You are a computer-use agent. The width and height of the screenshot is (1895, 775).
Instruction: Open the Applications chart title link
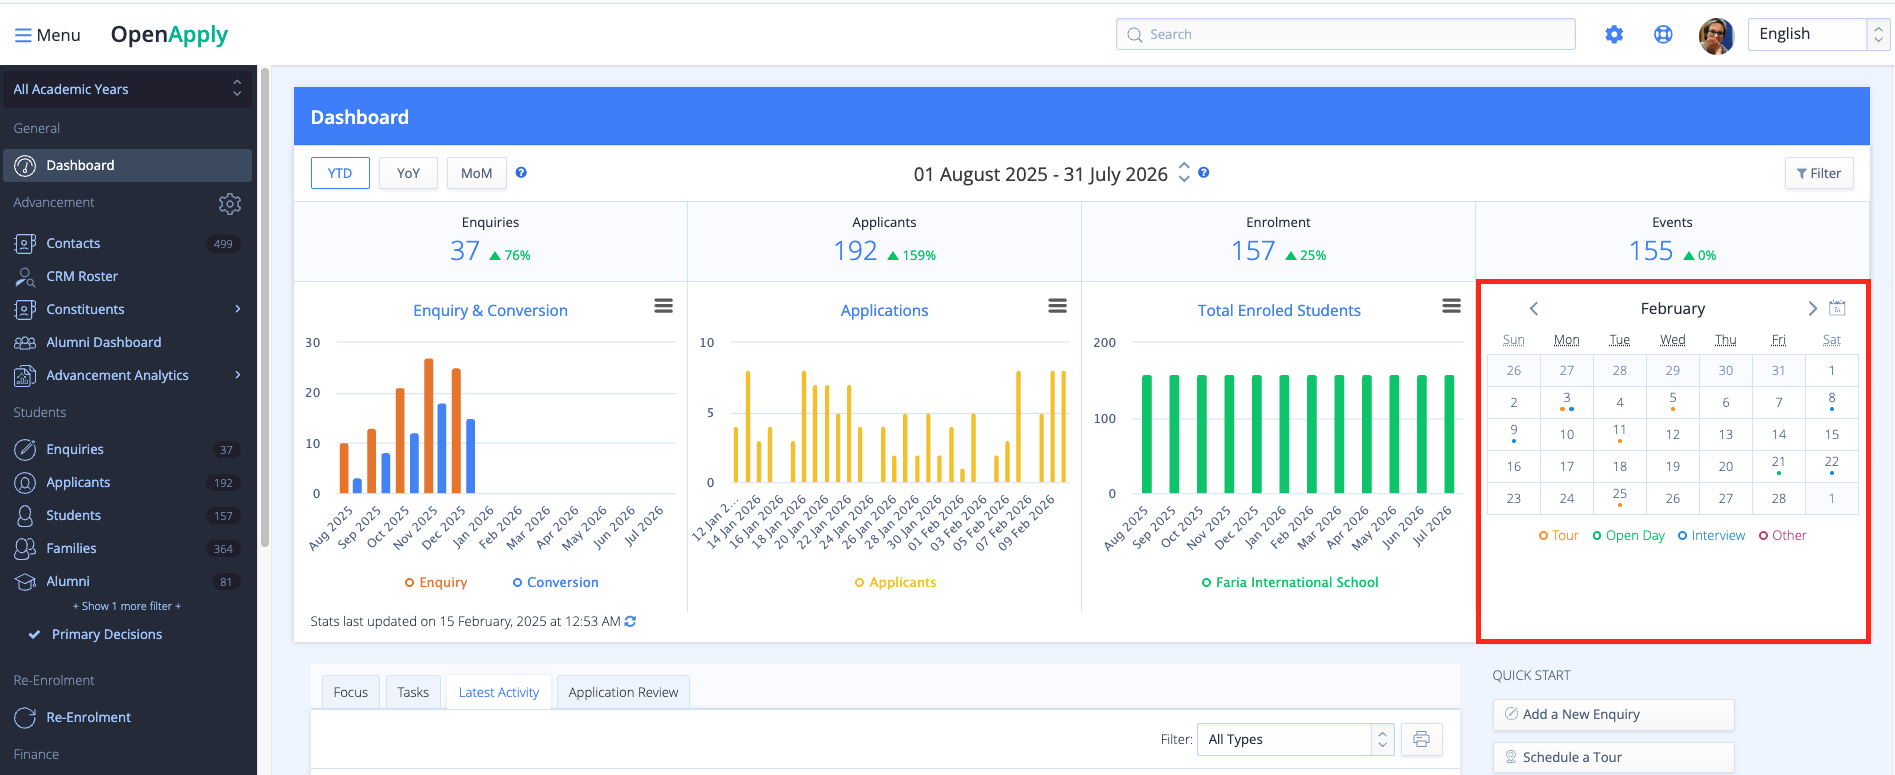pos(884,310)
